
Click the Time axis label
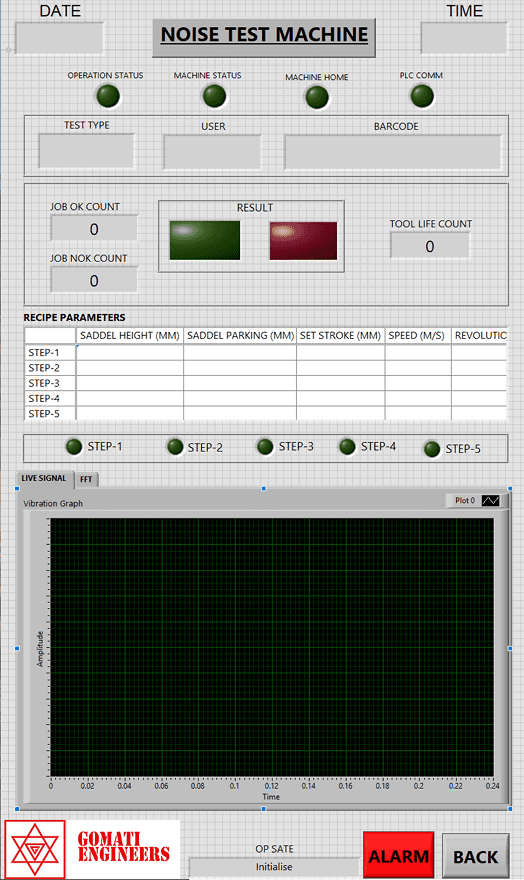pos(271,796)
